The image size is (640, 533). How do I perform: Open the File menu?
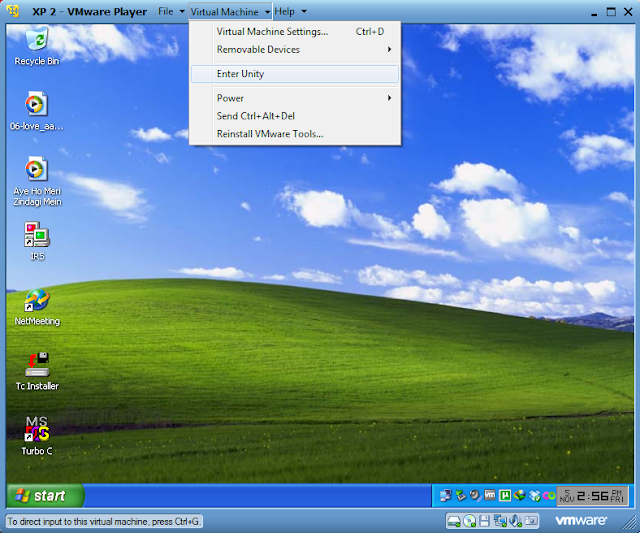click(x=166, y=11)
